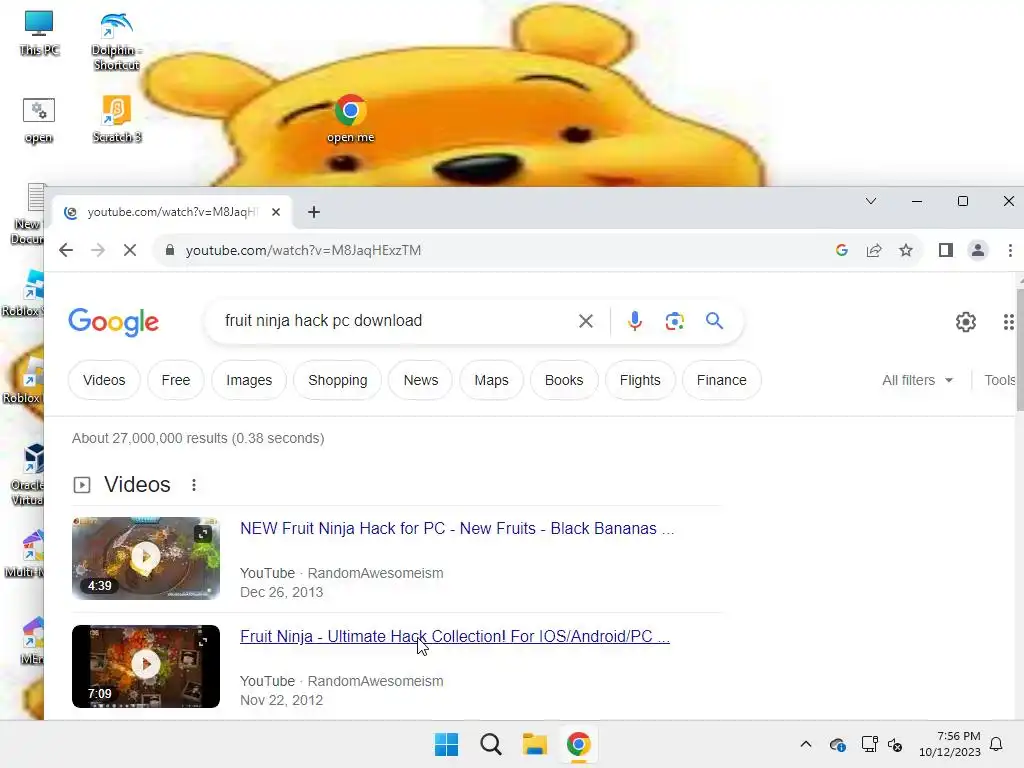Open notifications bell in taskbar
This screenshot has width=1024, height=768.
tap(996, 744)
